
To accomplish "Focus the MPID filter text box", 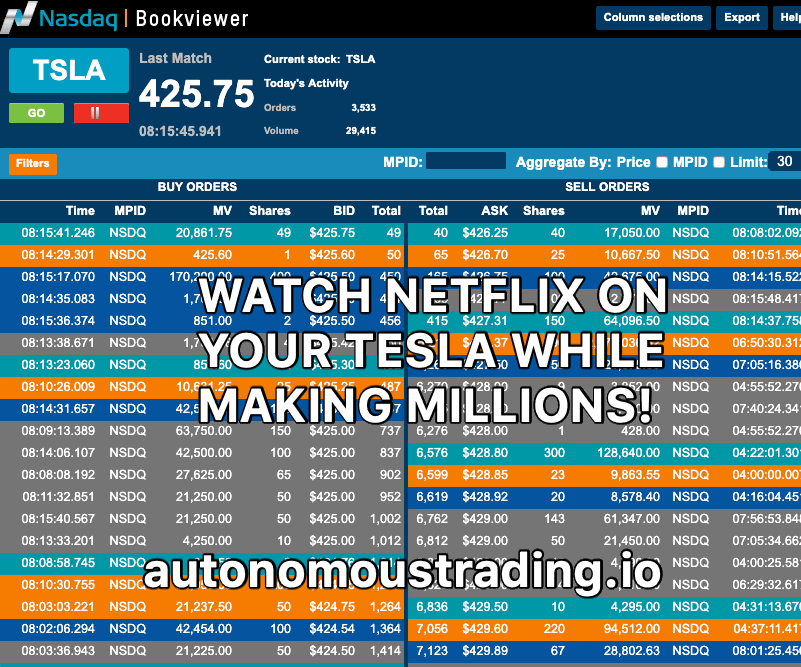I will [x=465, y=161].
